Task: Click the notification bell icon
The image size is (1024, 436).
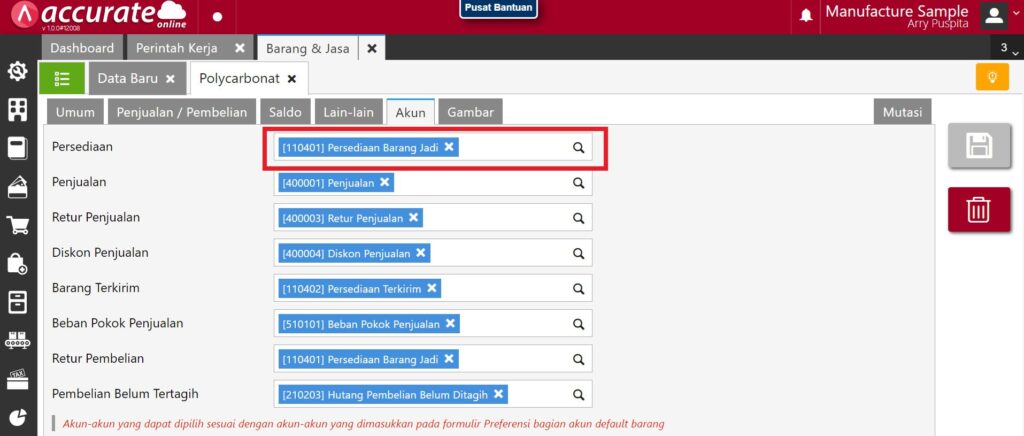Action: click(807, 16)
